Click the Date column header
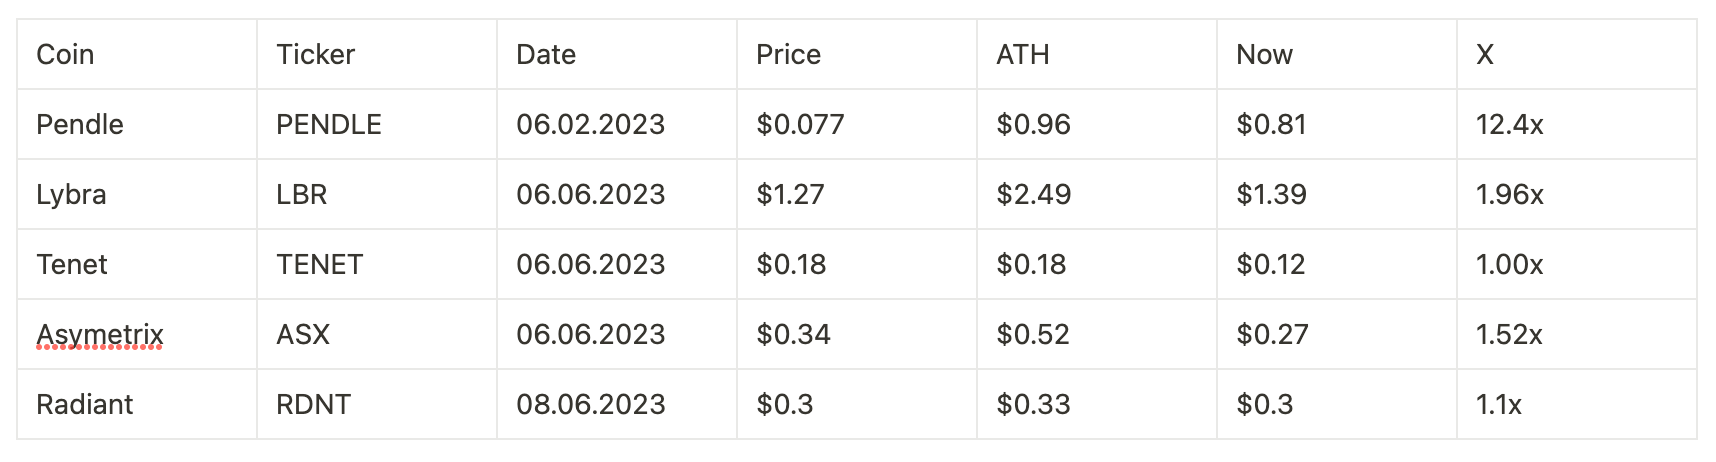Viewport: 1716px width, 462px height. (x=617, y=54)
